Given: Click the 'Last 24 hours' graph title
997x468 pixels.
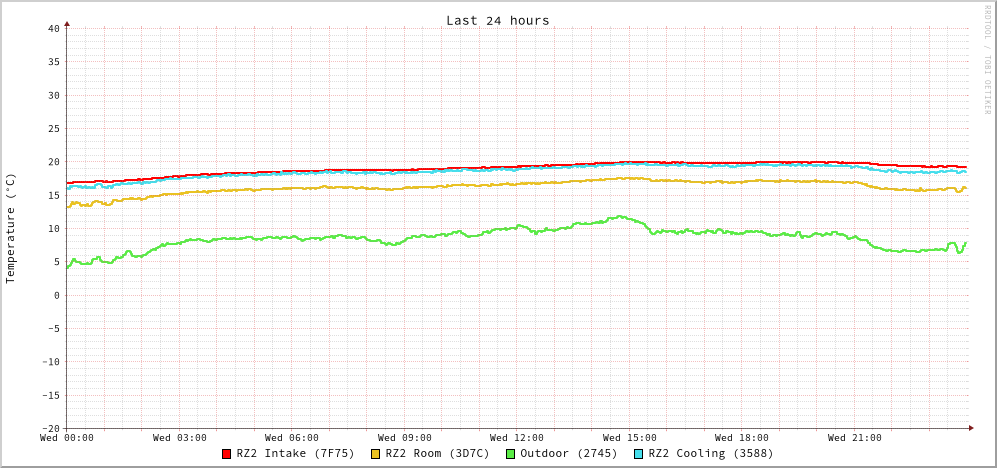Looking at the screenshot, I should click(497, 20).
